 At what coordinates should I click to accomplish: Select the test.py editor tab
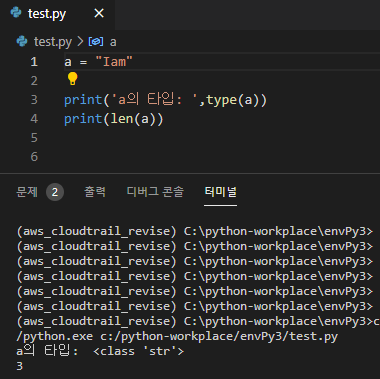57,14
